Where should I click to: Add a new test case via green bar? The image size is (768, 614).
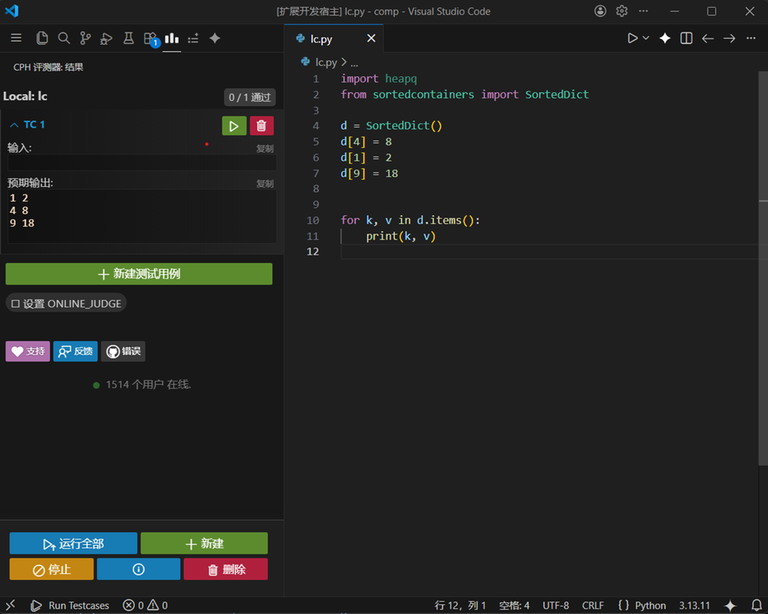click(x=139, y=274)
